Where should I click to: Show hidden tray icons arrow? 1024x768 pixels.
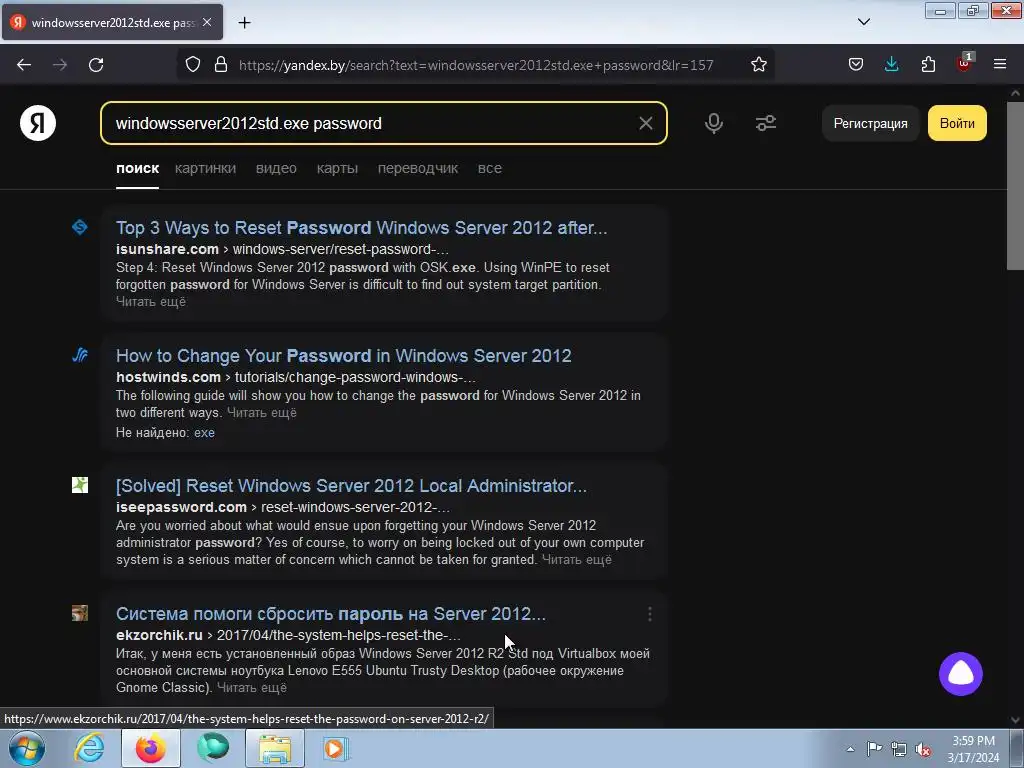(x=850, y=749)
